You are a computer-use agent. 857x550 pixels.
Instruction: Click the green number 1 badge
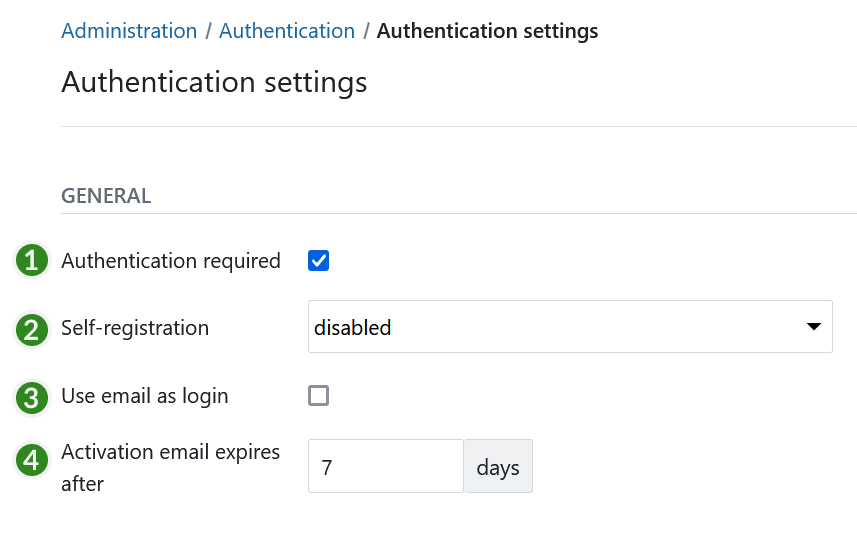pyautogui.click(x=32, y=261)
